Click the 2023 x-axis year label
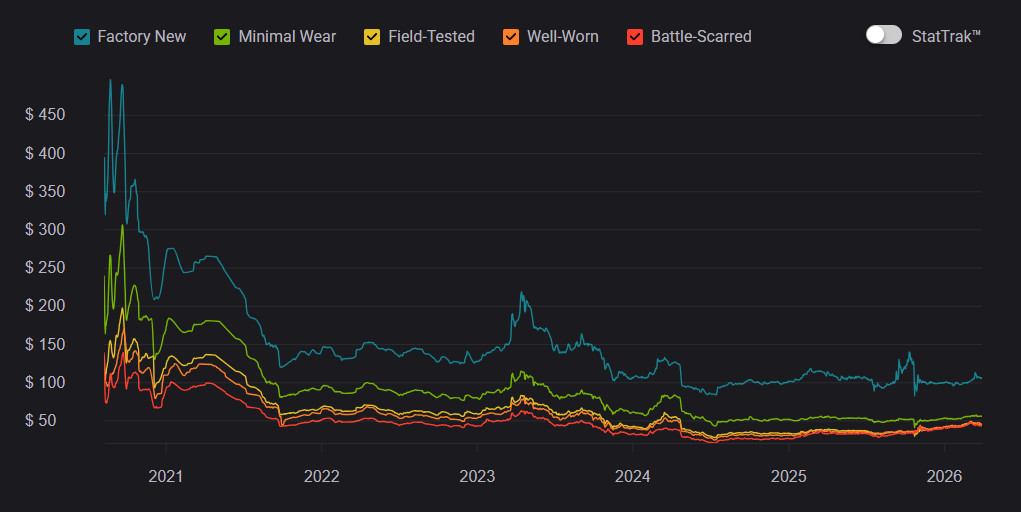This screenshot has height=512, width=1021. 477,476
